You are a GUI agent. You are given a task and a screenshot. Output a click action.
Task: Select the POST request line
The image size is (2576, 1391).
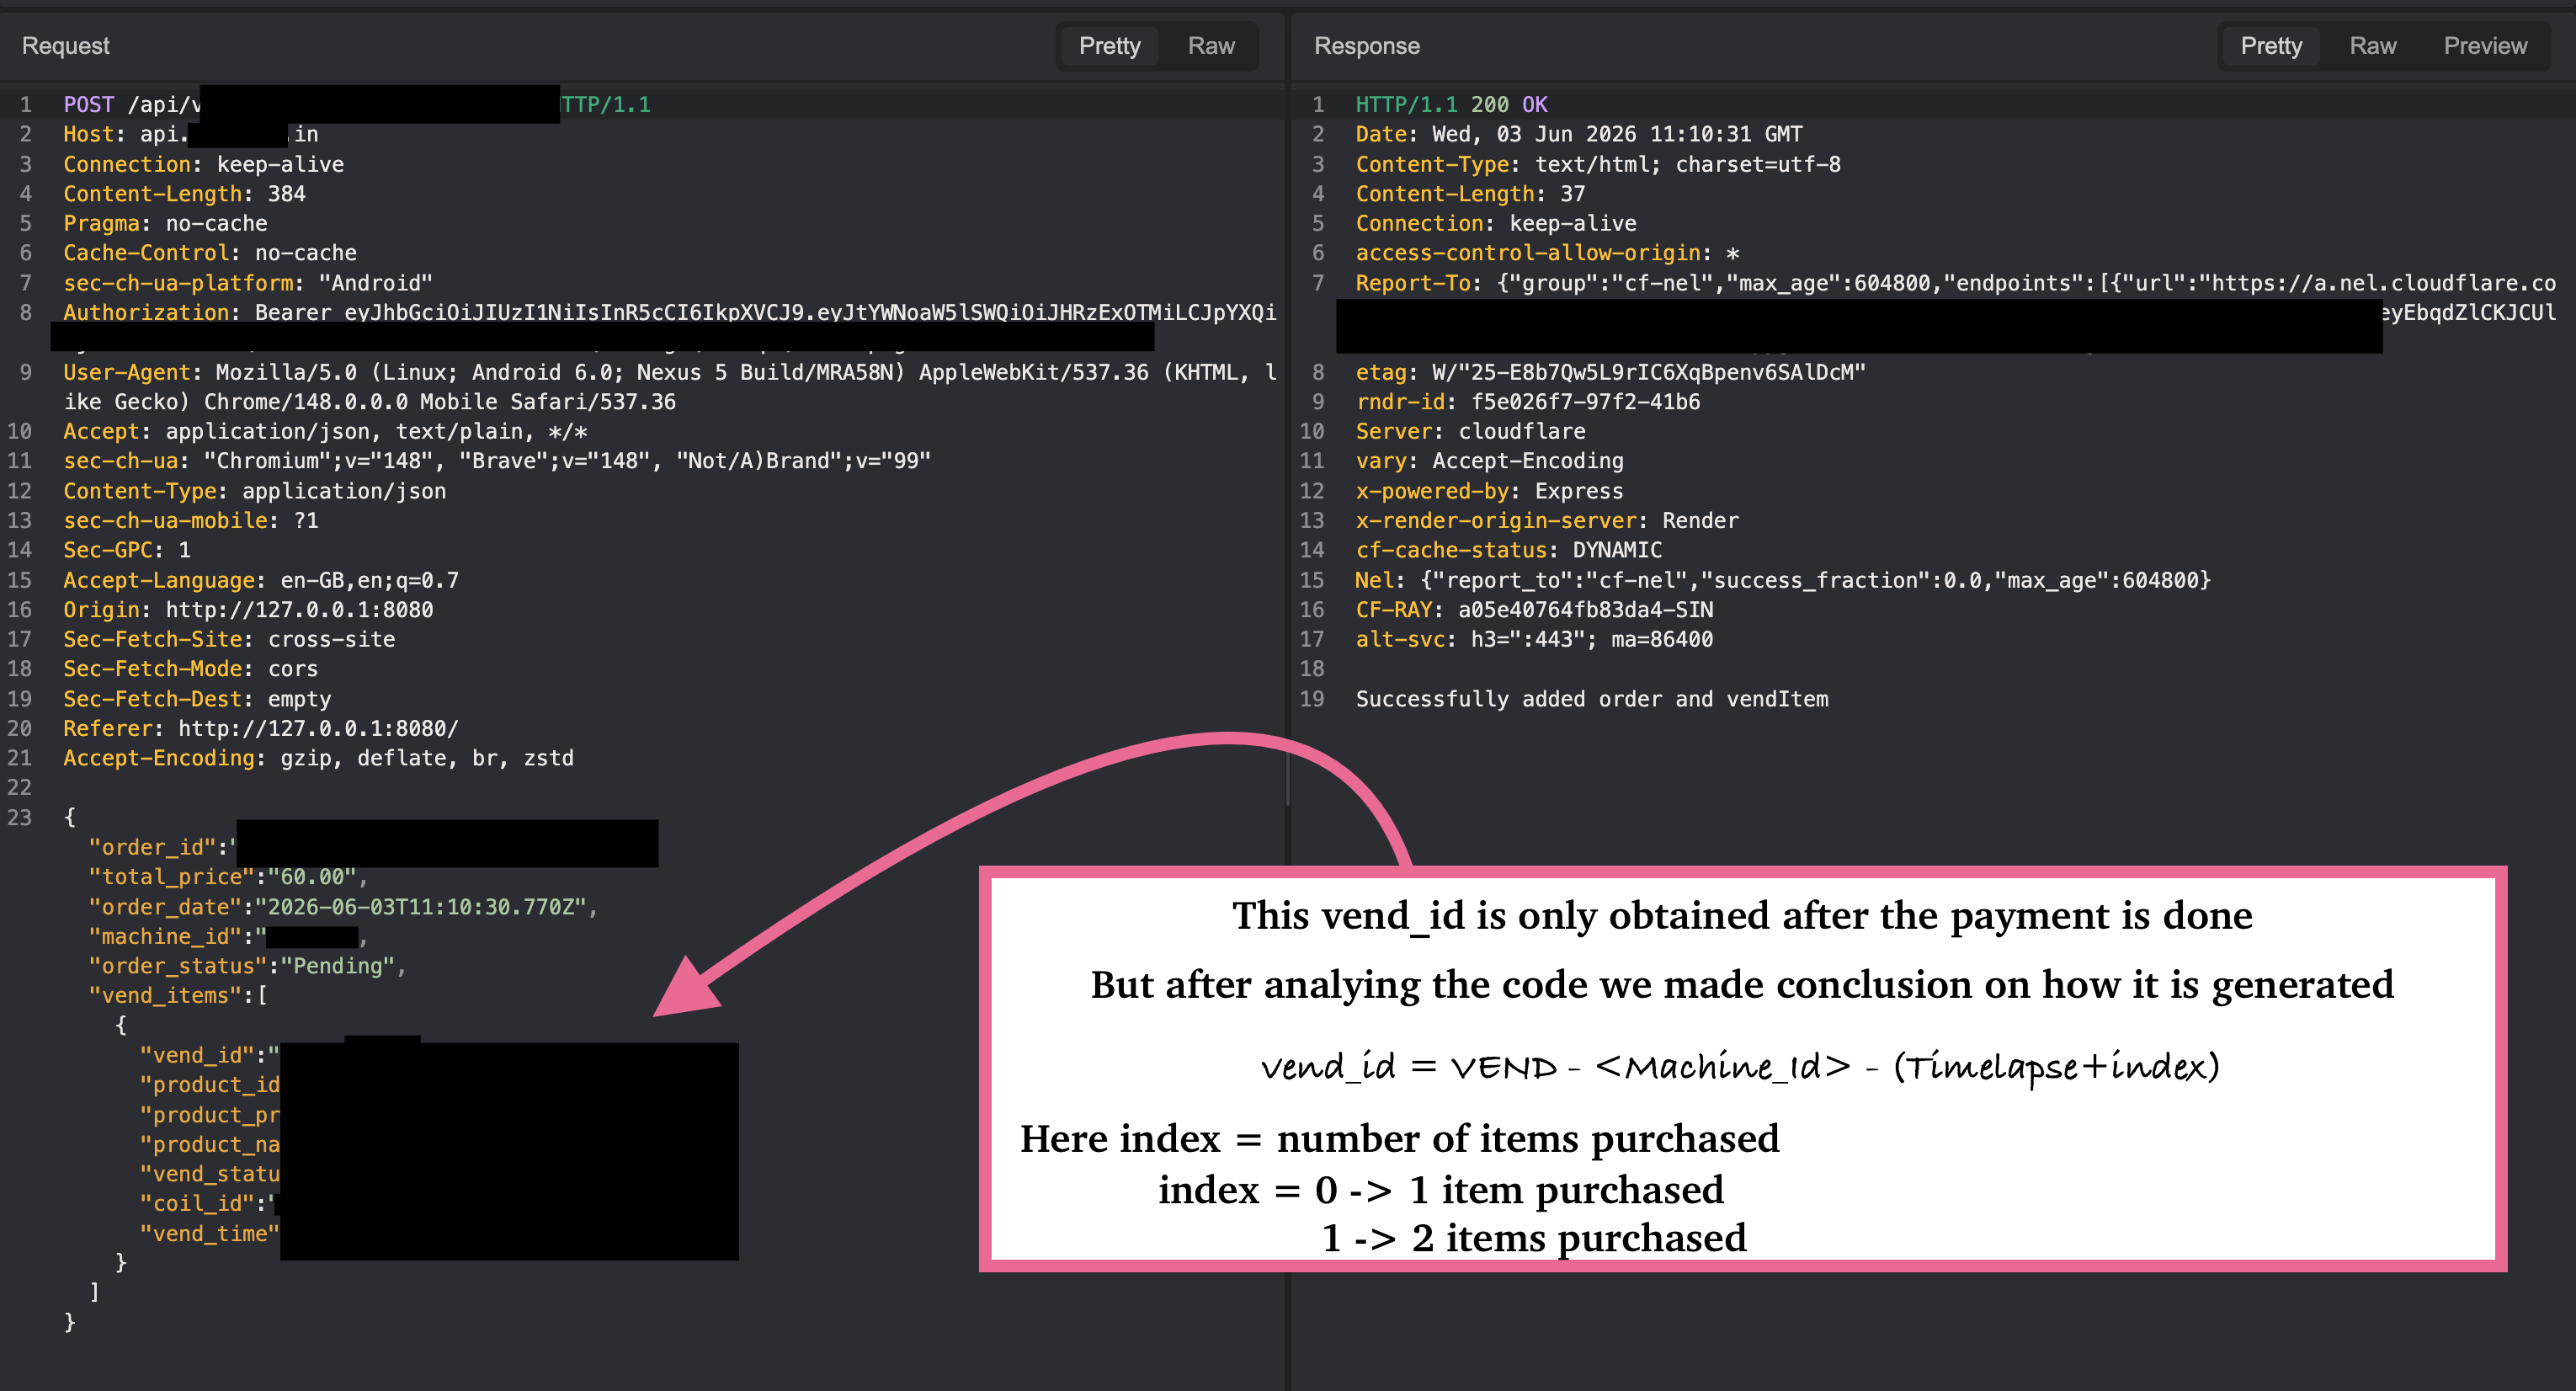(357, 104)
